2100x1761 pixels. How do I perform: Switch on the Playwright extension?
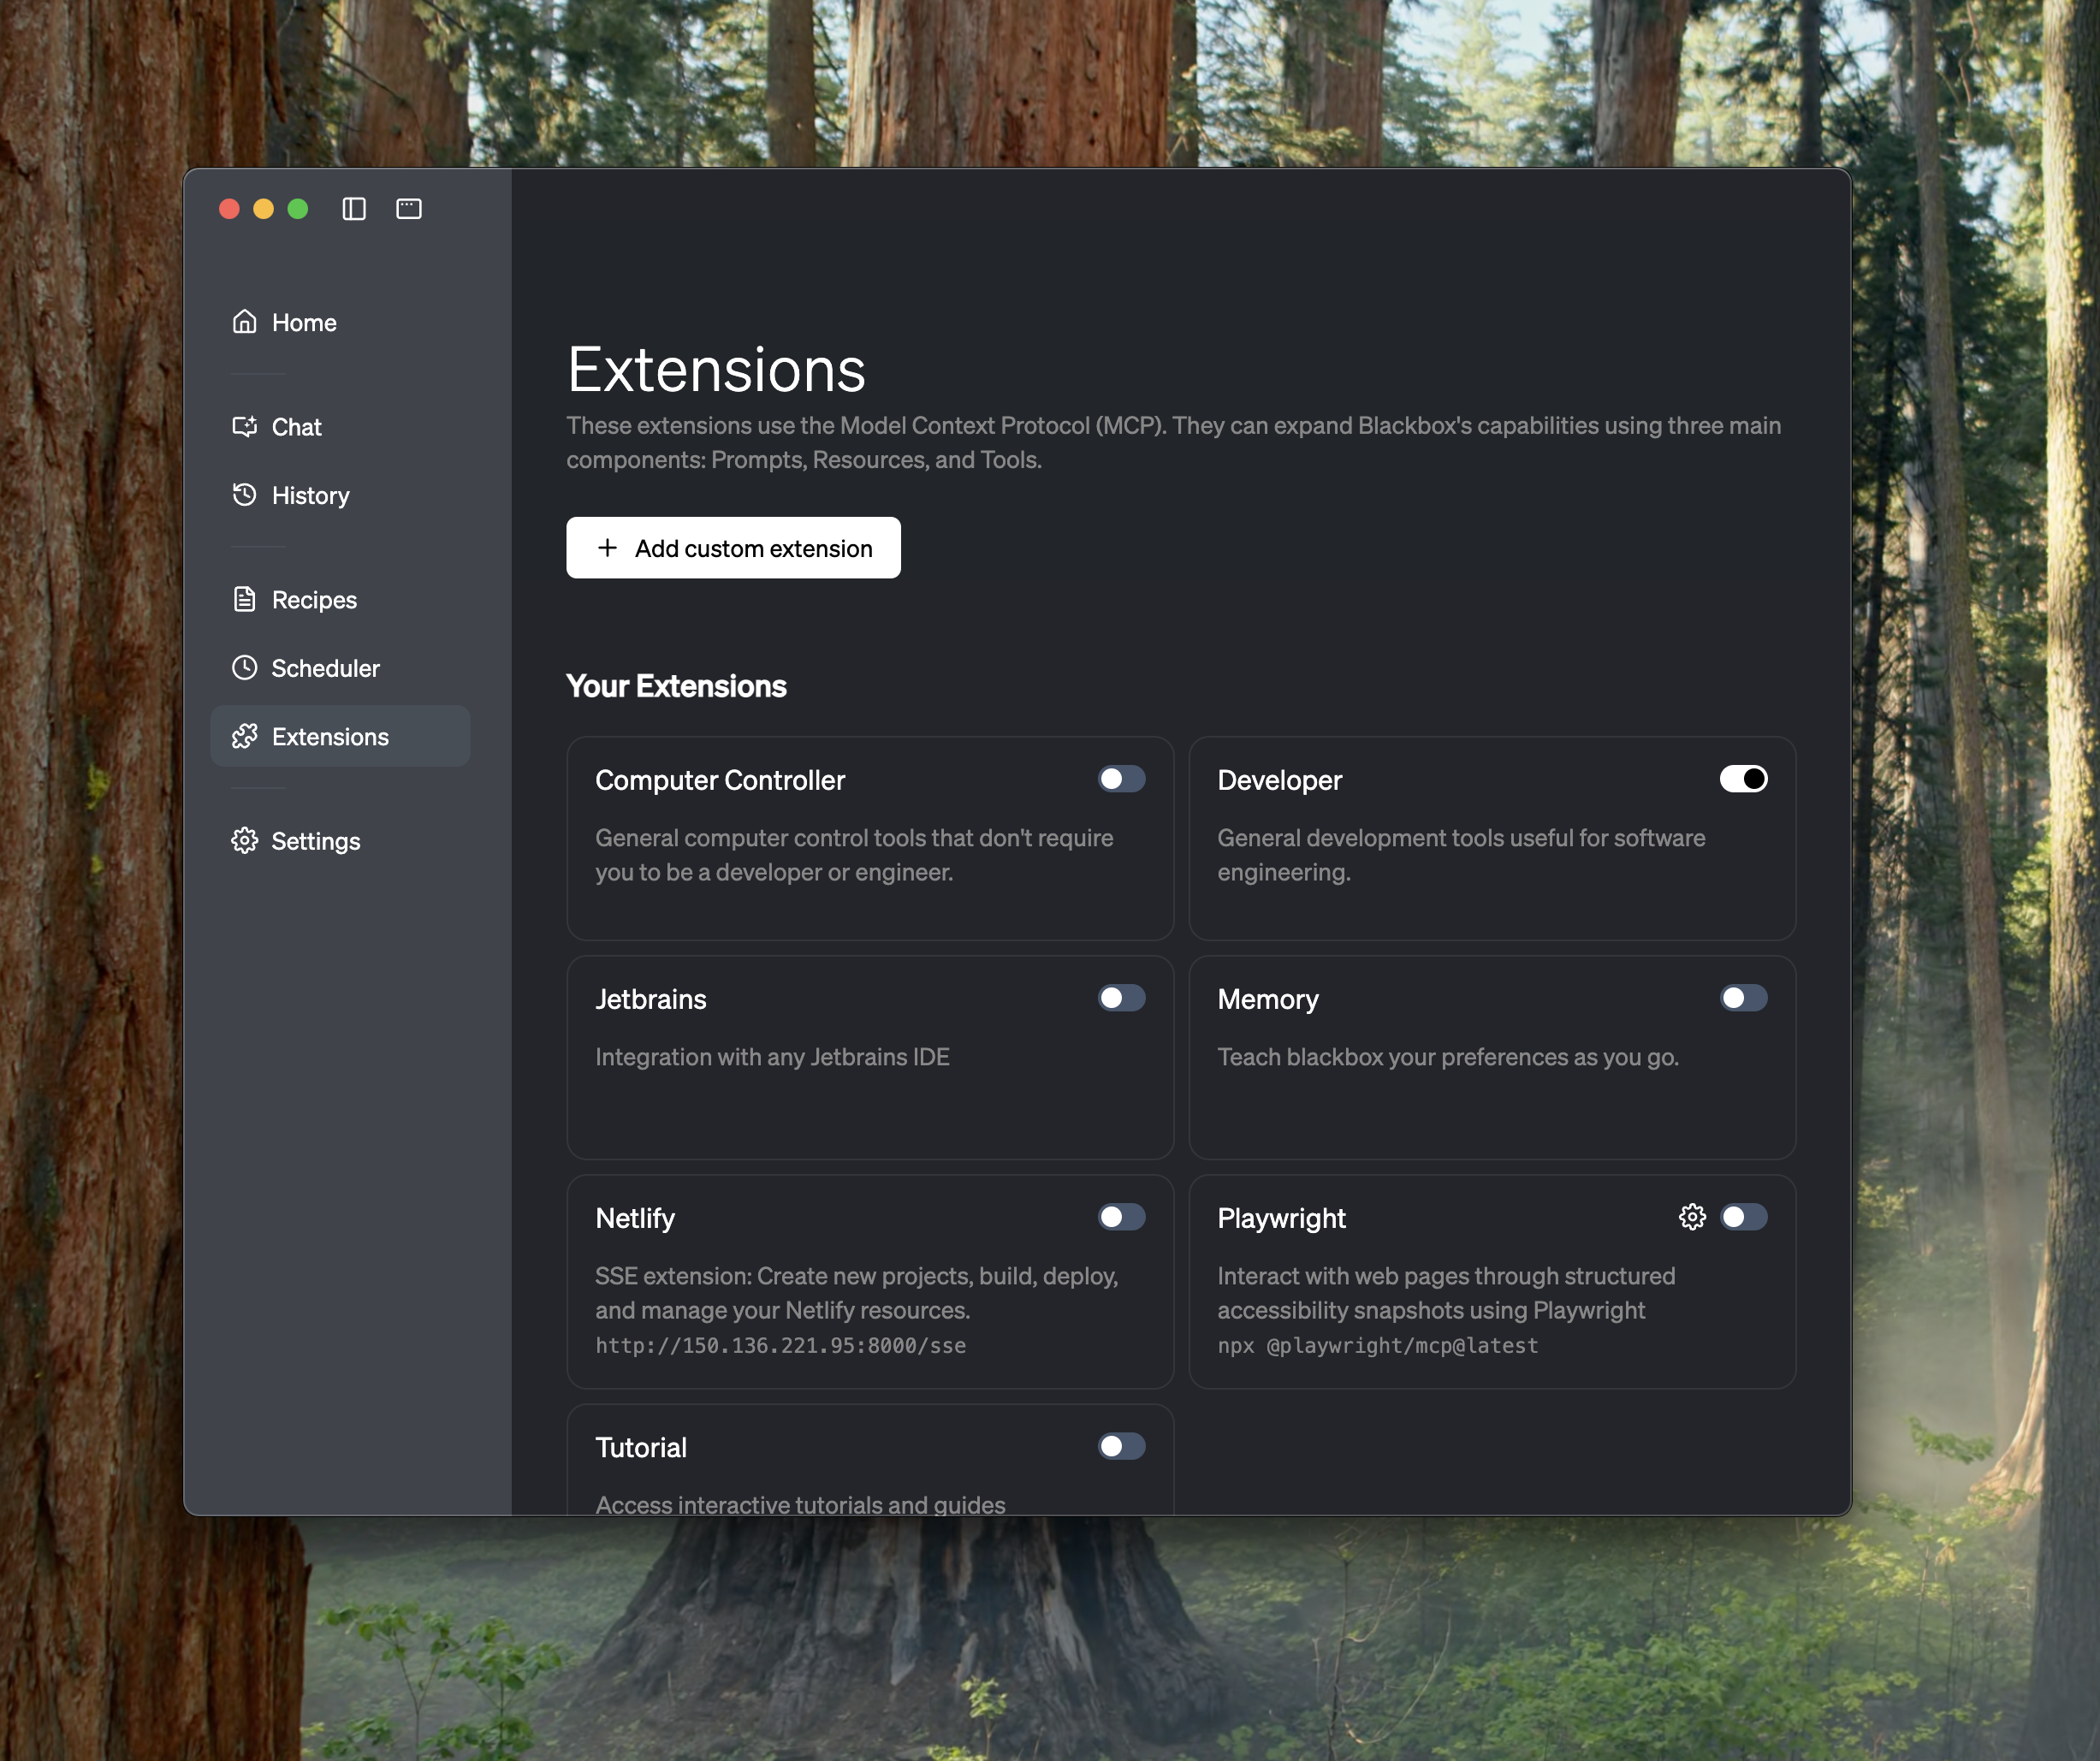(1743, 1217)
